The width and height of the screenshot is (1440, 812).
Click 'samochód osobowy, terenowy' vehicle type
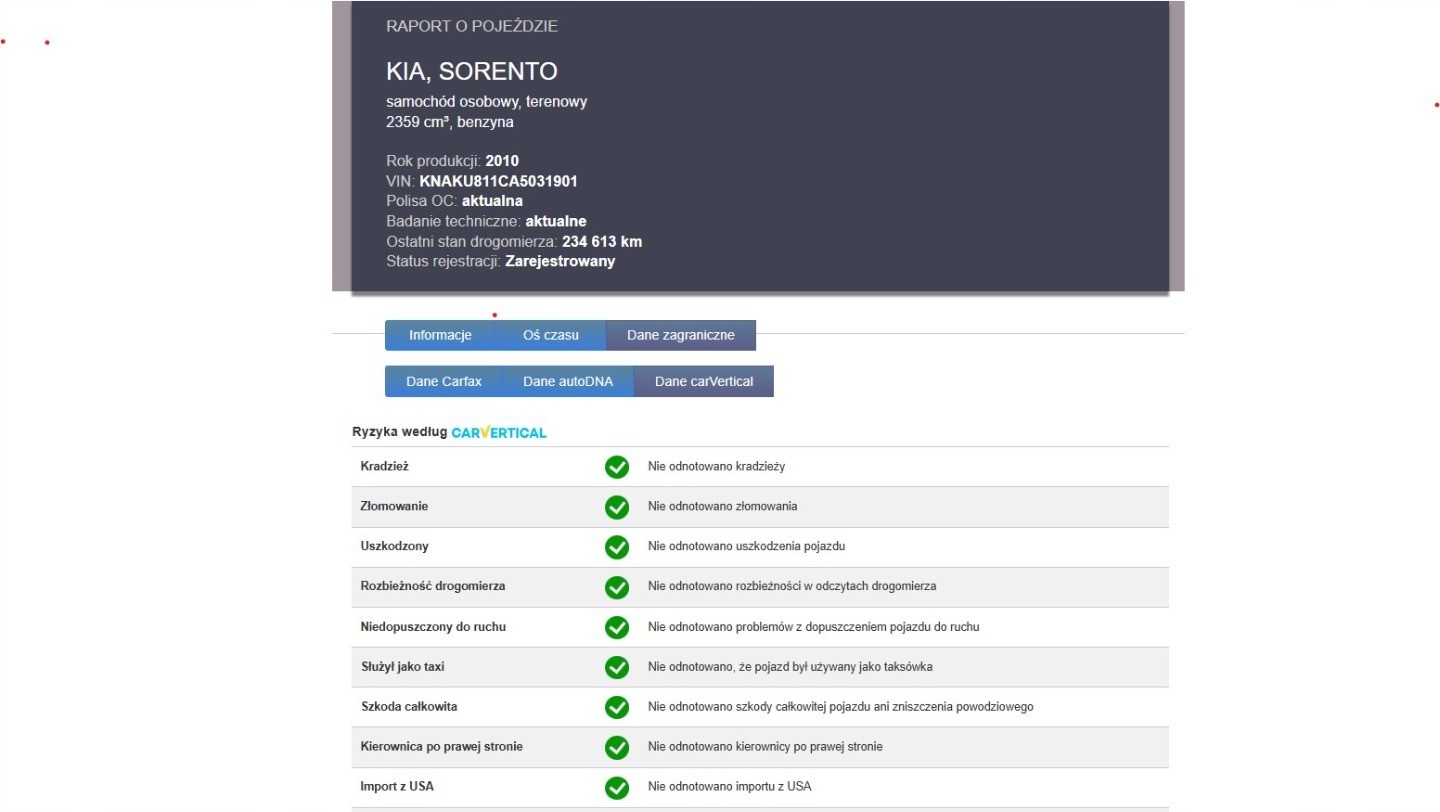pos(486,101)
